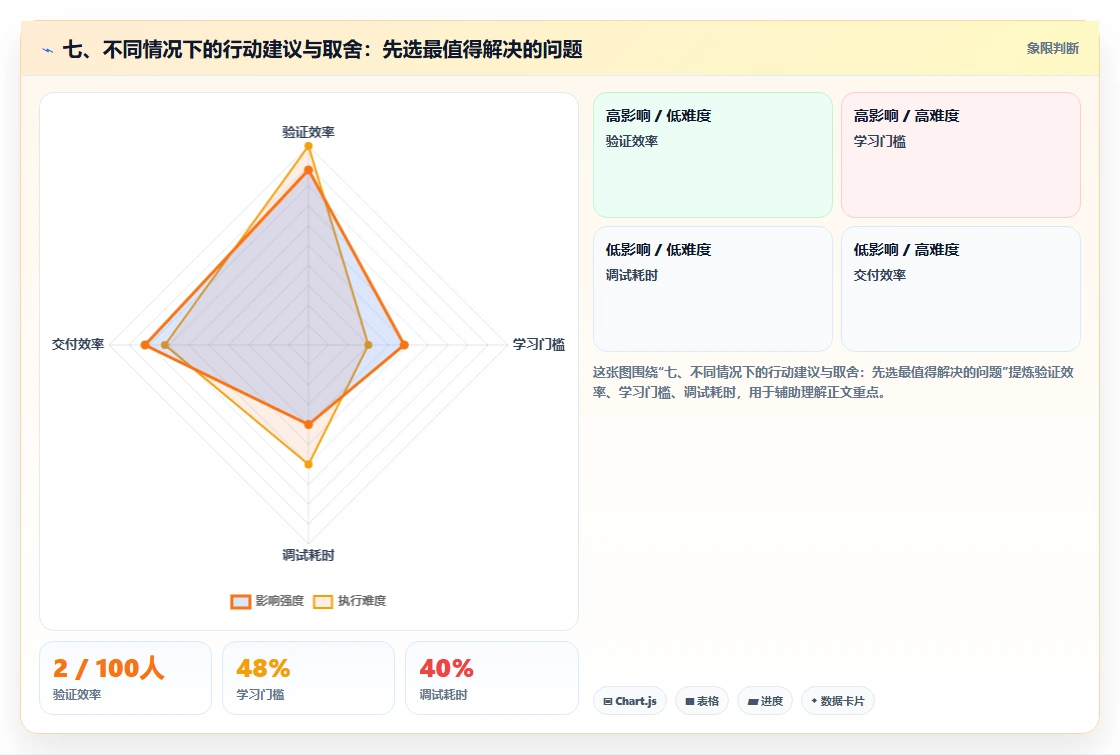Click the 48% 学习门槛 stat card
Viewport: 1120px width, 755px height.
pos(308,678)
